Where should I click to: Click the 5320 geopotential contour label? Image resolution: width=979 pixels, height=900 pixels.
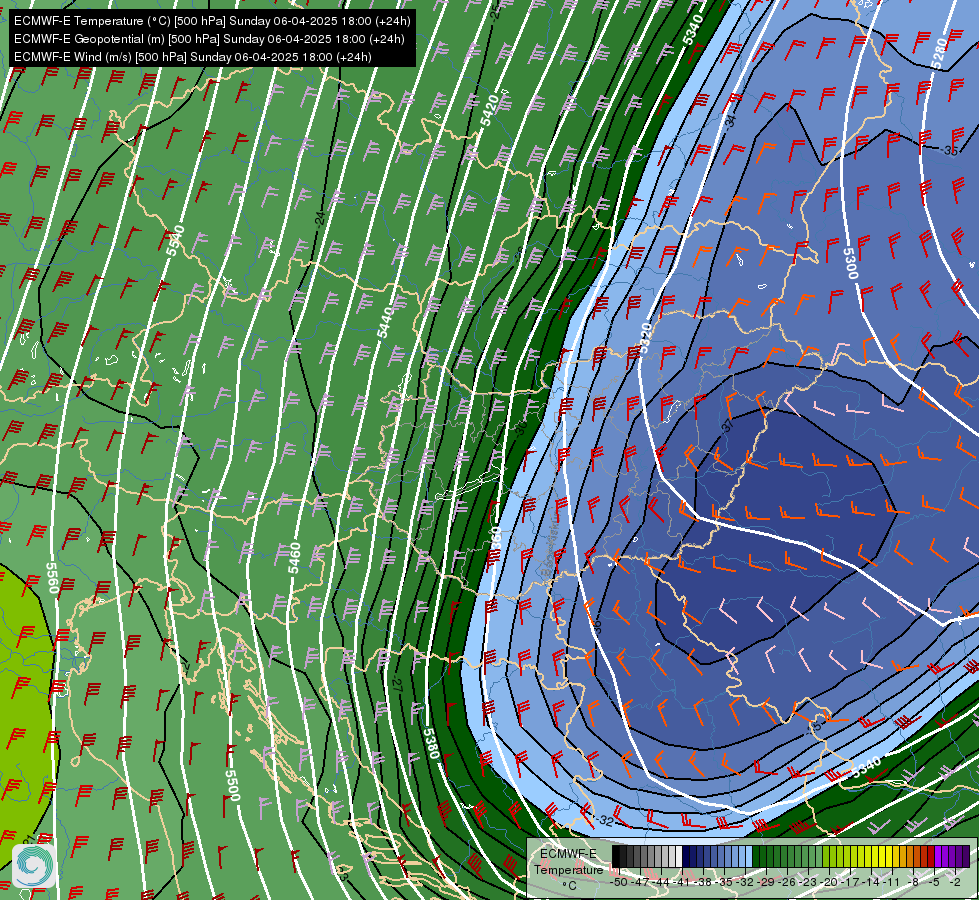click(646, 338)
